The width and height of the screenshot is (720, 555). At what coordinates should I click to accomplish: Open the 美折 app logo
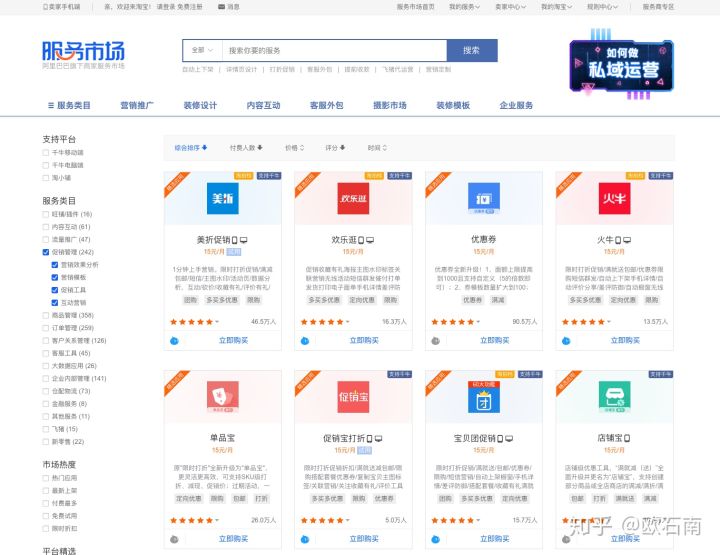click(222, 198)
